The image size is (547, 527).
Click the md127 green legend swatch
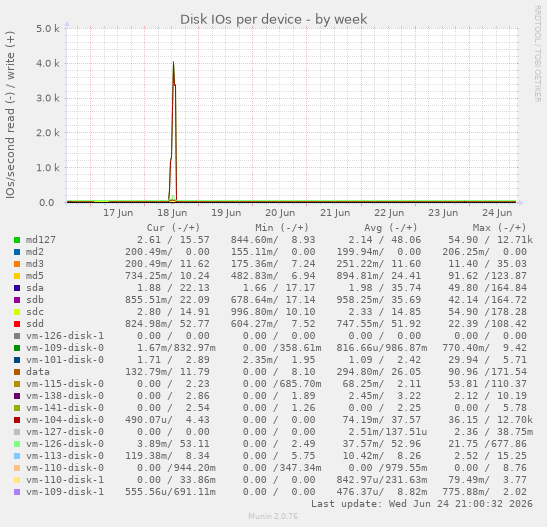(17, 240)
